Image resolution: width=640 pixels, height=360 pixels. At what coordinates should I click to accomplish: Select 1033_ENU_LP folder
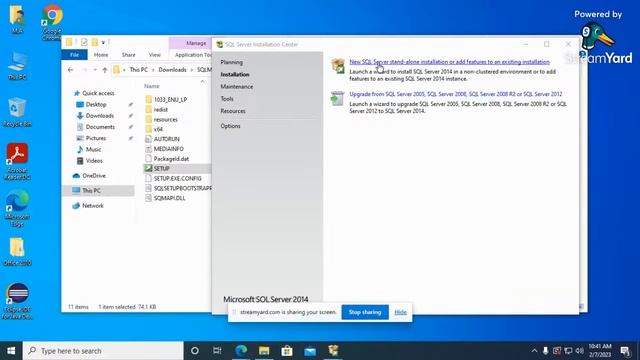tap(170, 100)
